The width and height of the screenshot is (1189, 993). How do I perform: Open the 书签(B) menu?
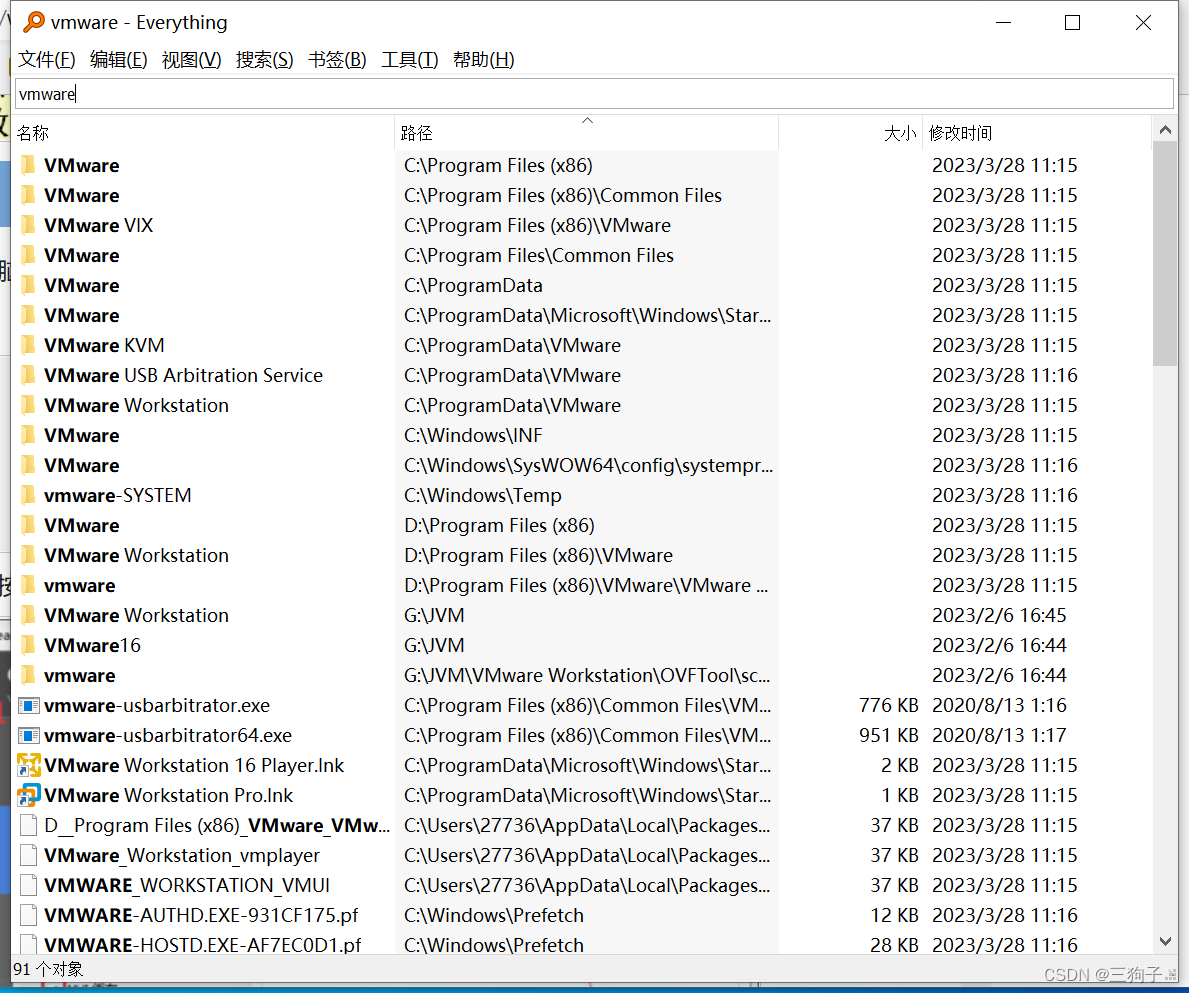(337, 60)
